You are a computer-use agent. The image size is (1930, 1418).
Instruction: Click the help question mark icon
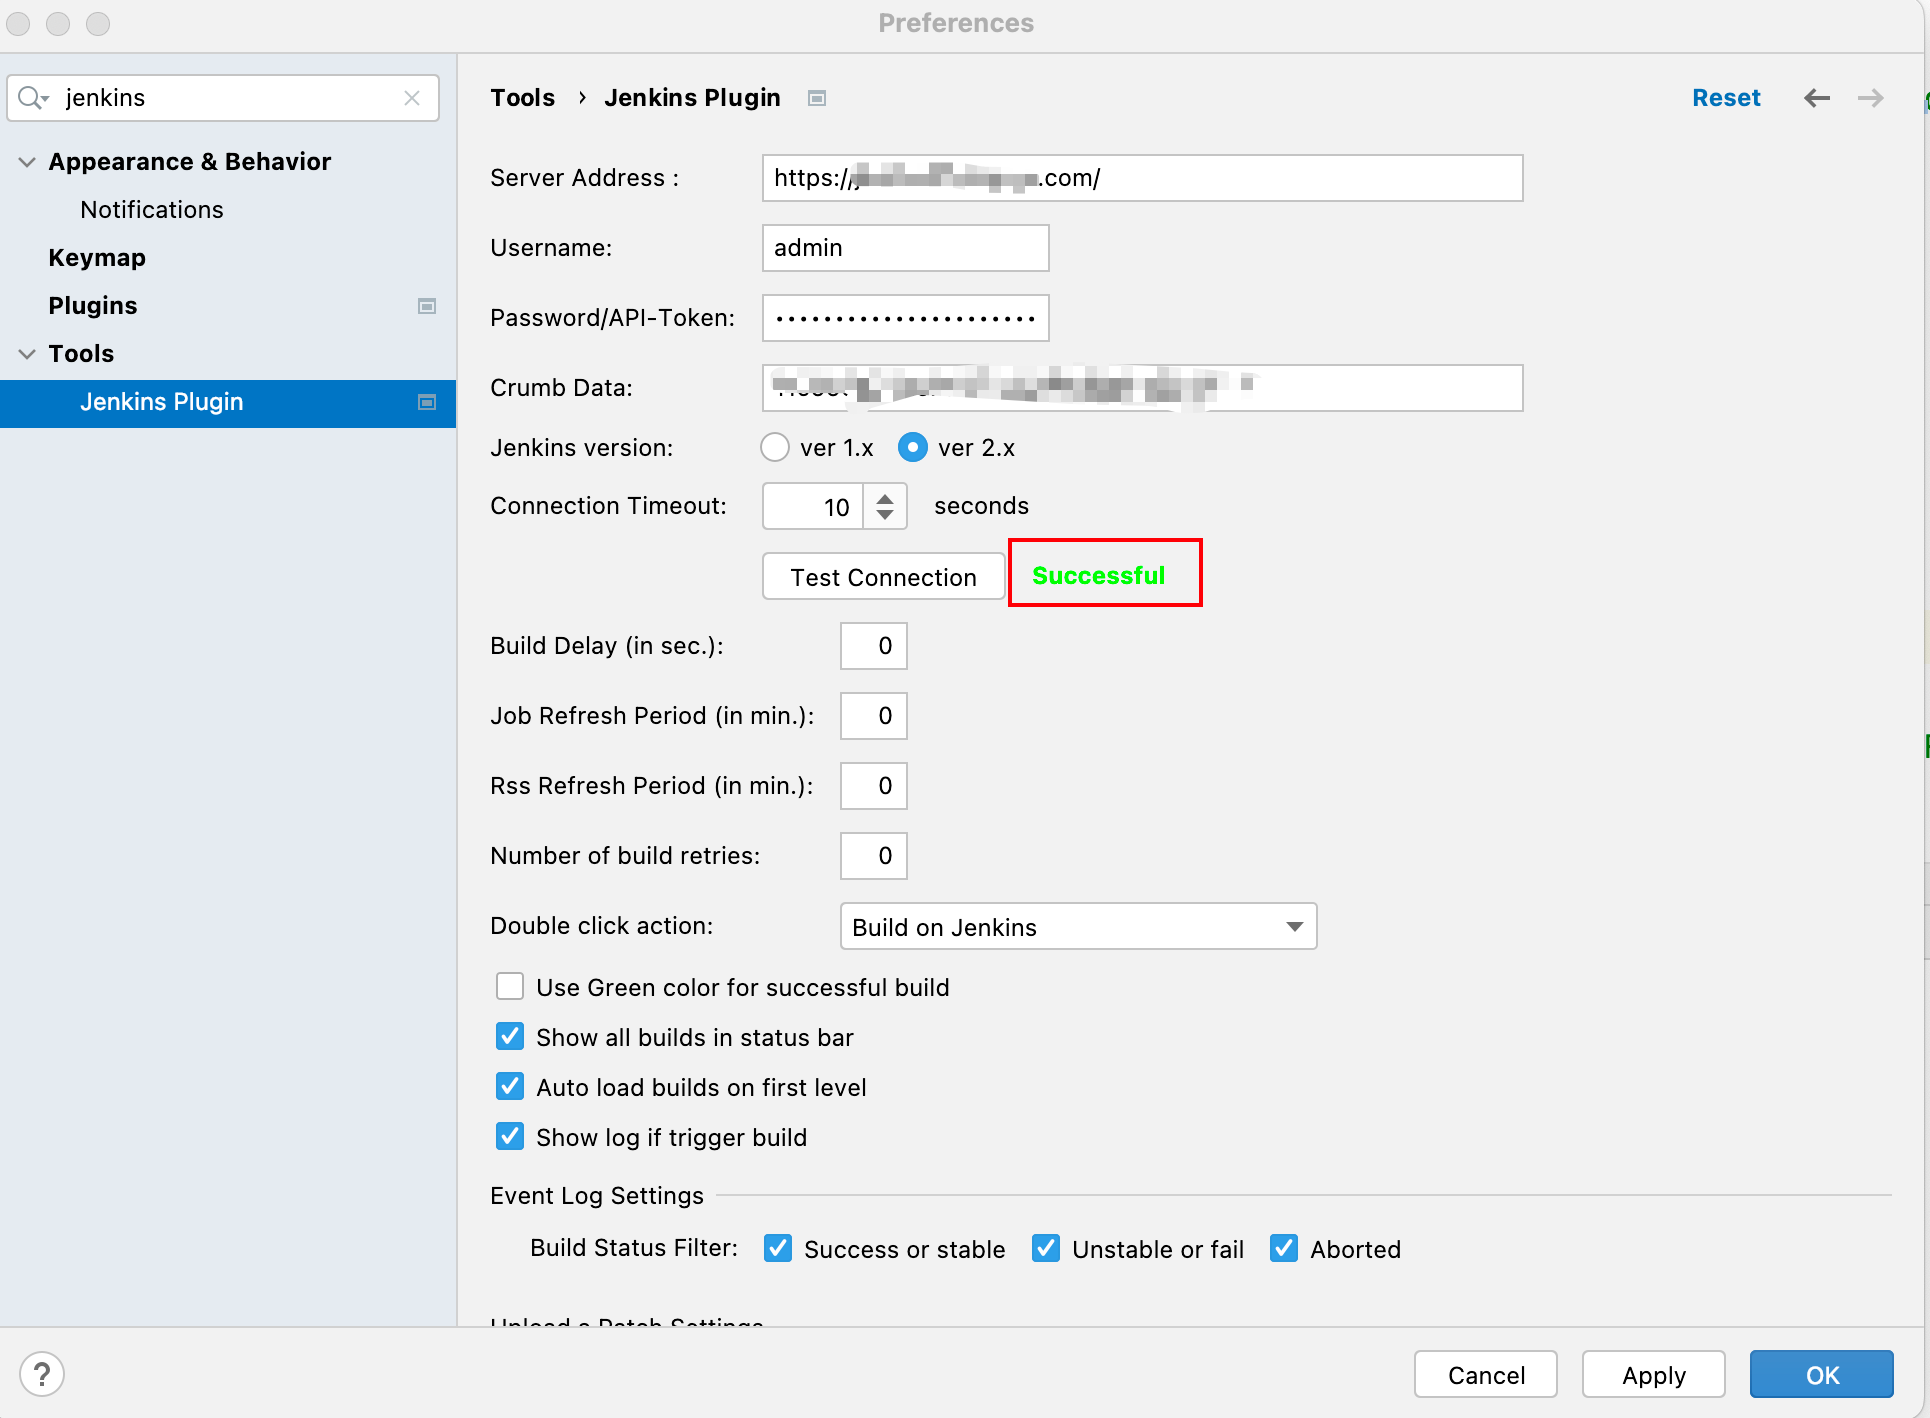[x=42, y=1374]
